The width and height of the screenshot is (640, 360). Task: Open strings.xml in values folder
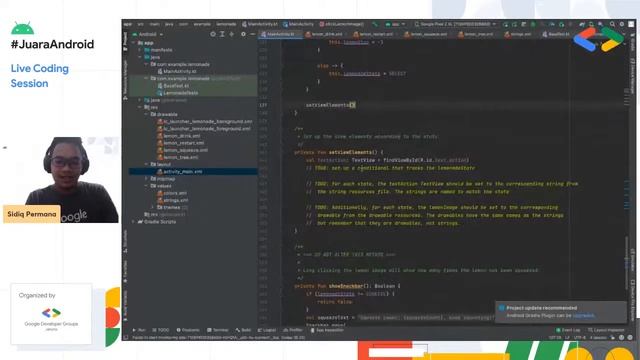click(x=173, y=200)
